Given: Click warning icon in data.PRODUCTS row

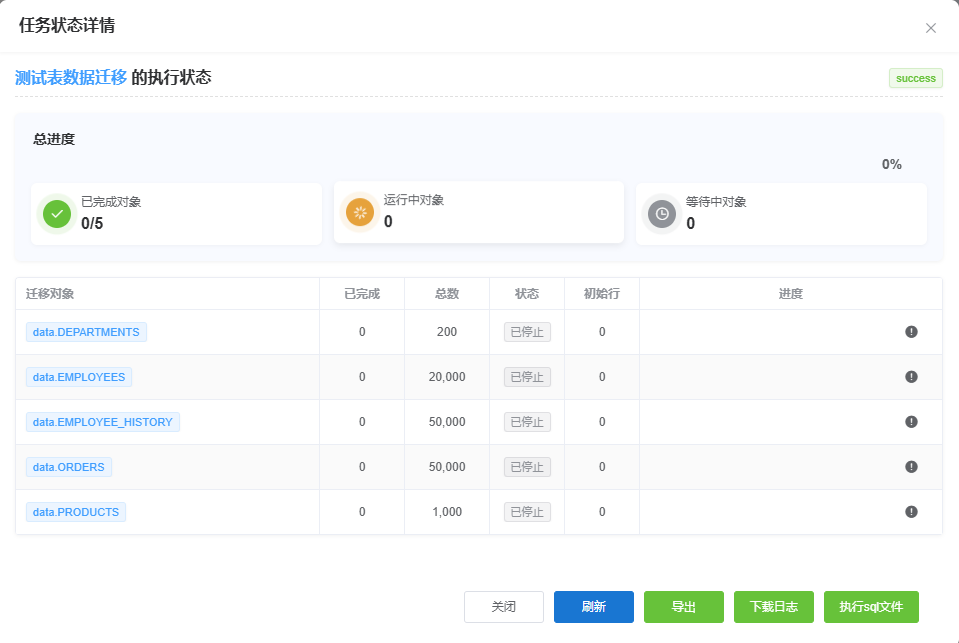Looking at the screenshot, I should (x=911, y=512).
